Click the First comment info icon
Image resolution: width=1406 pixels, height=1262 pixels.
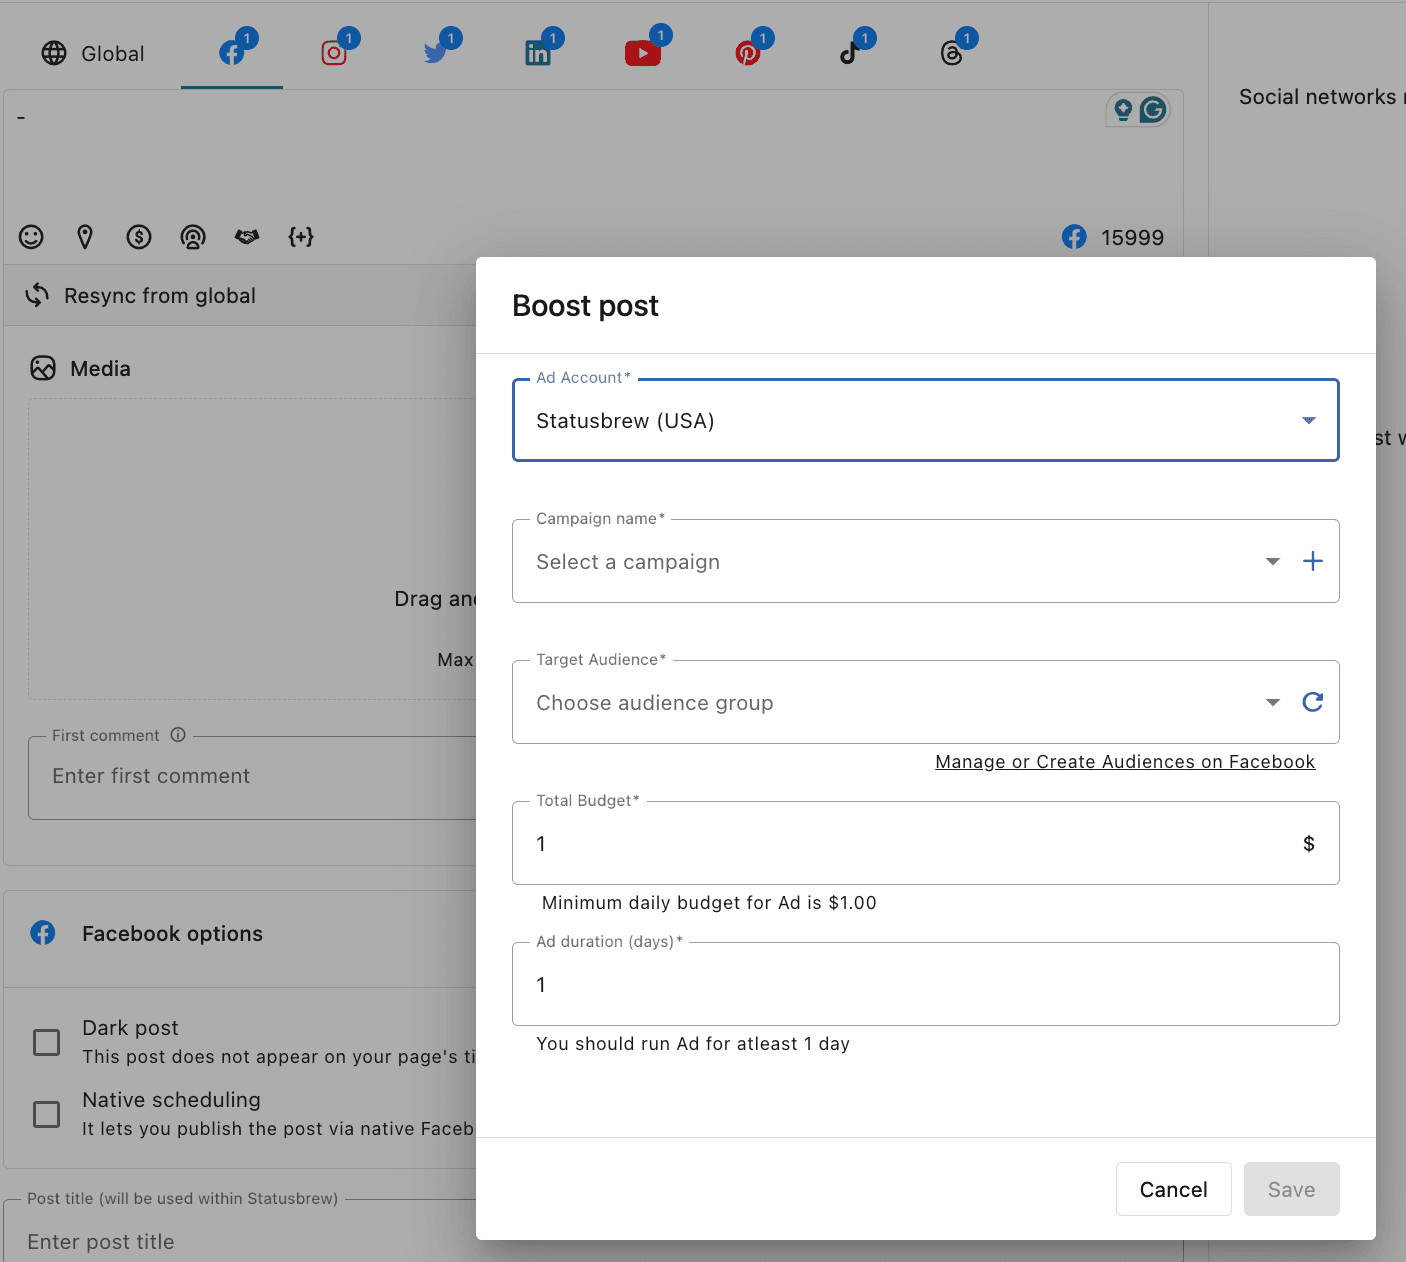[x=178, y=735]
